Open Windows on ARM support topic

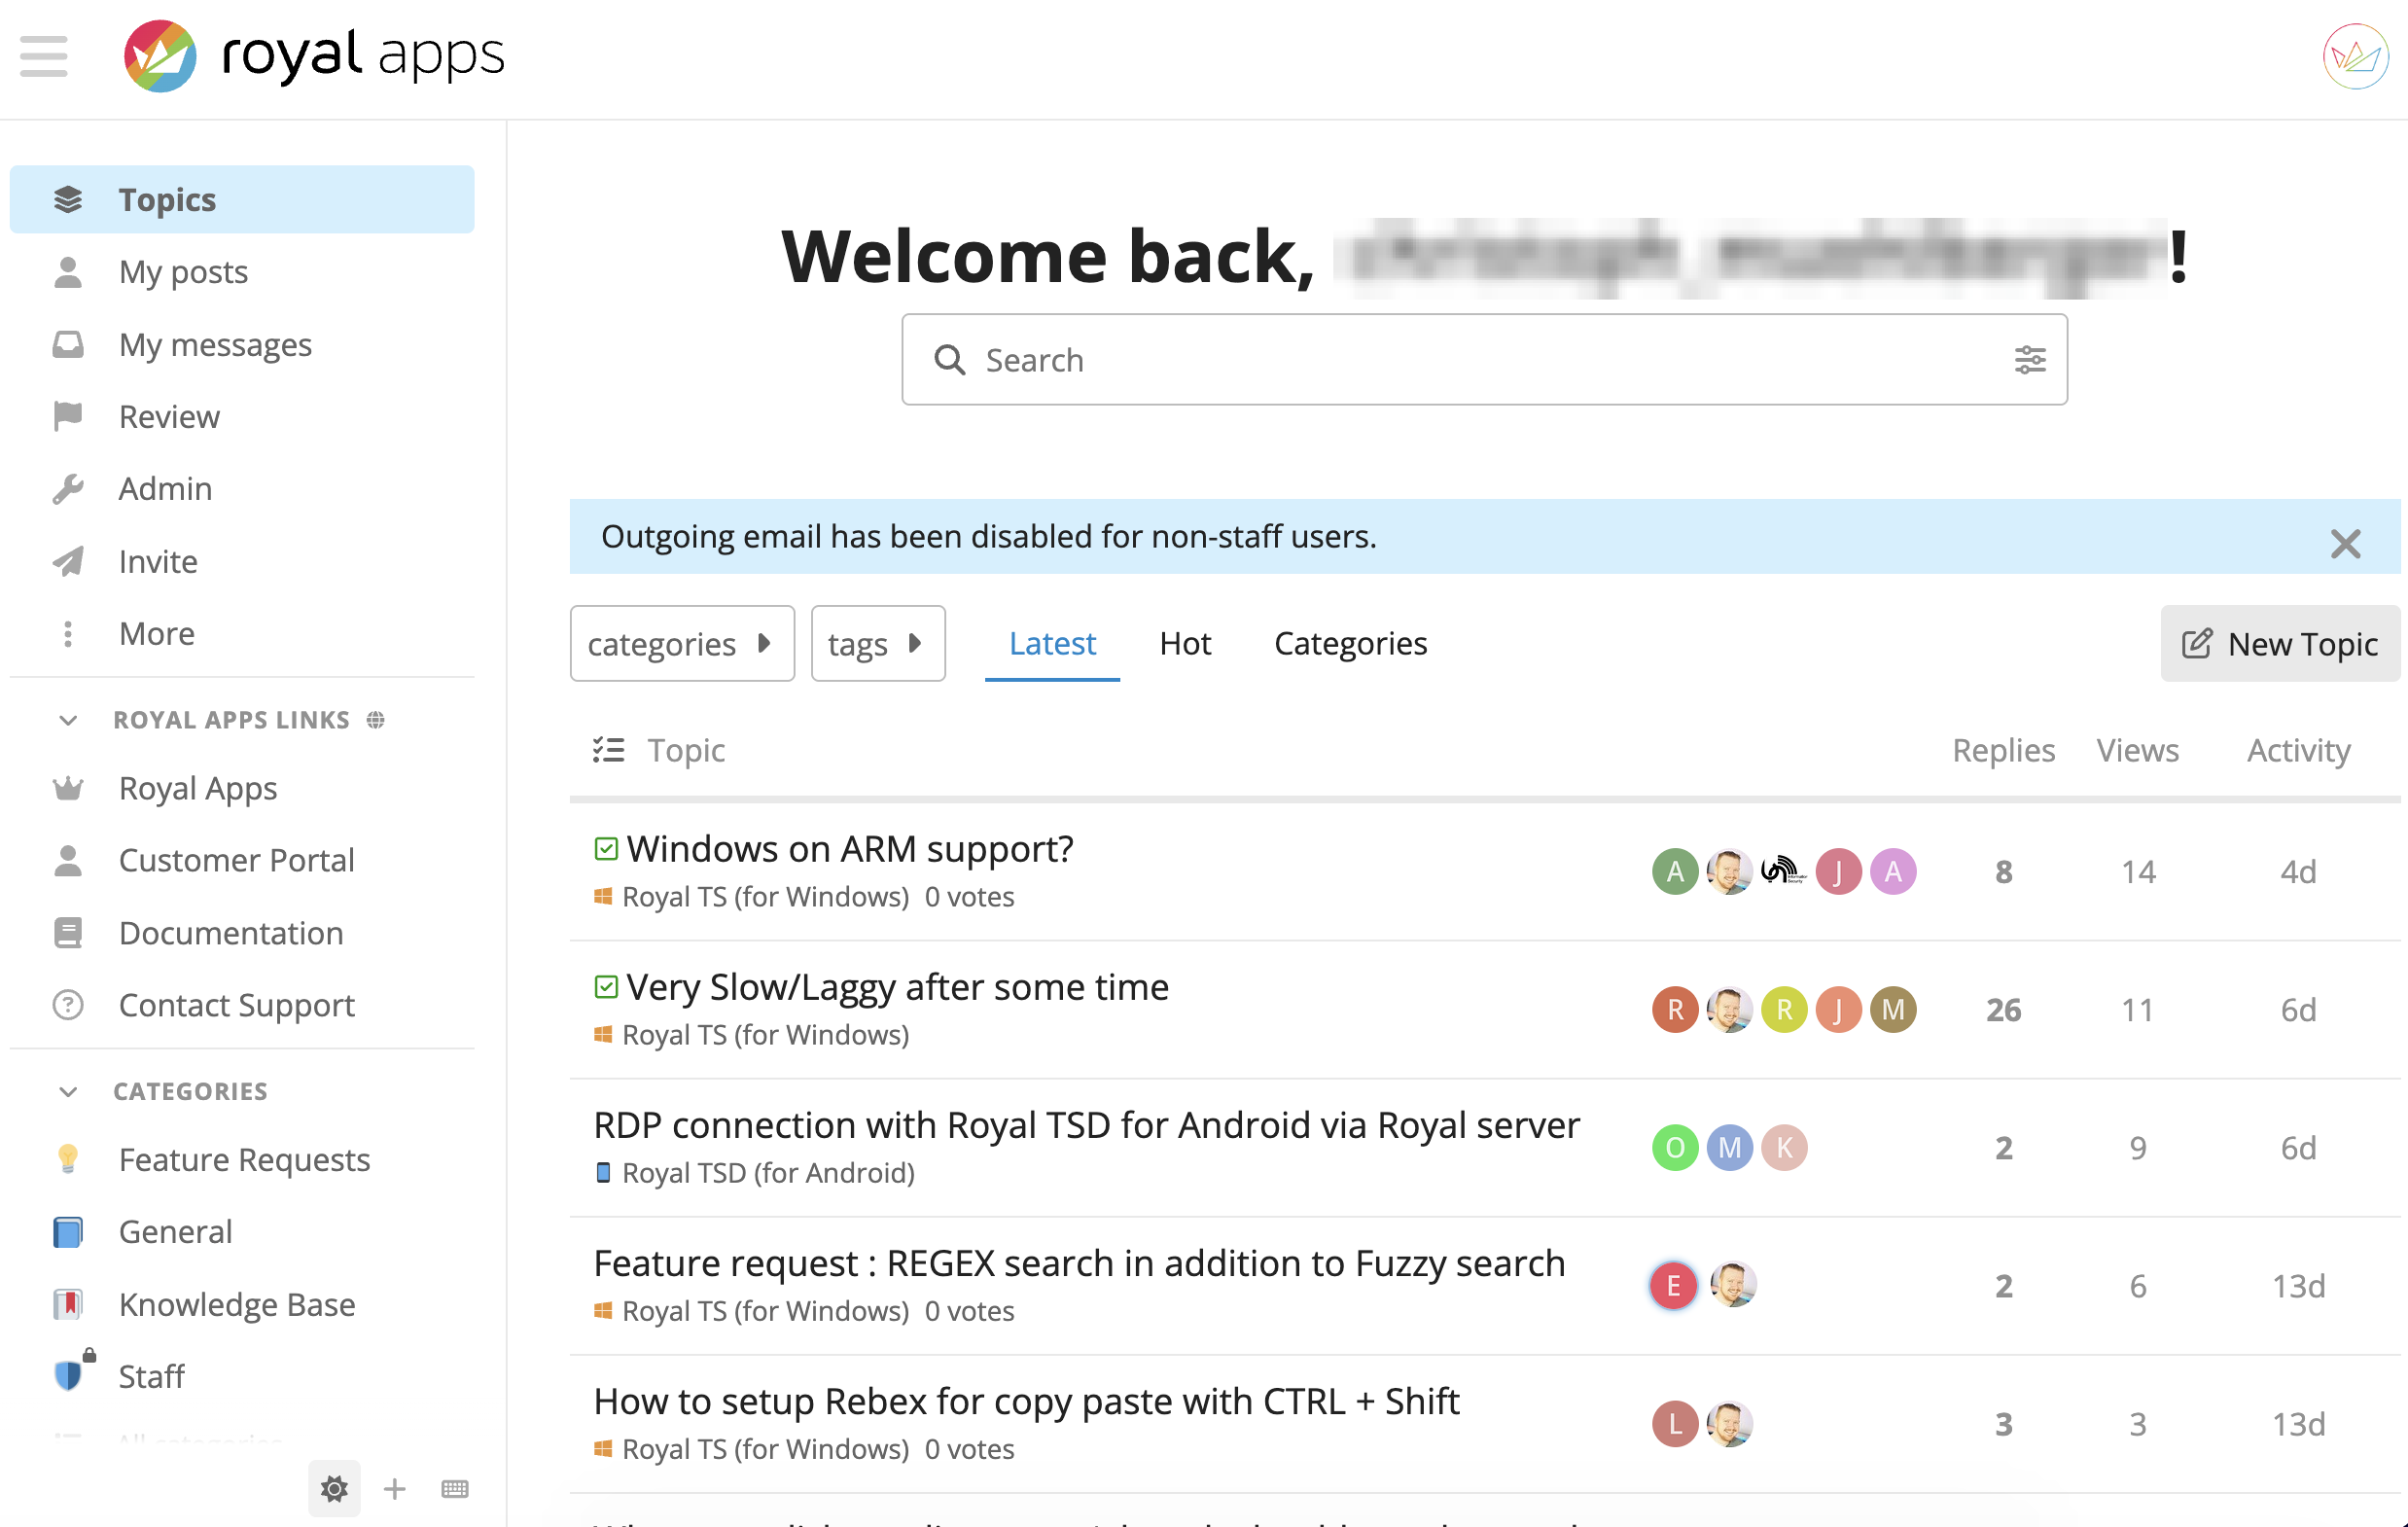coord(849,849)
